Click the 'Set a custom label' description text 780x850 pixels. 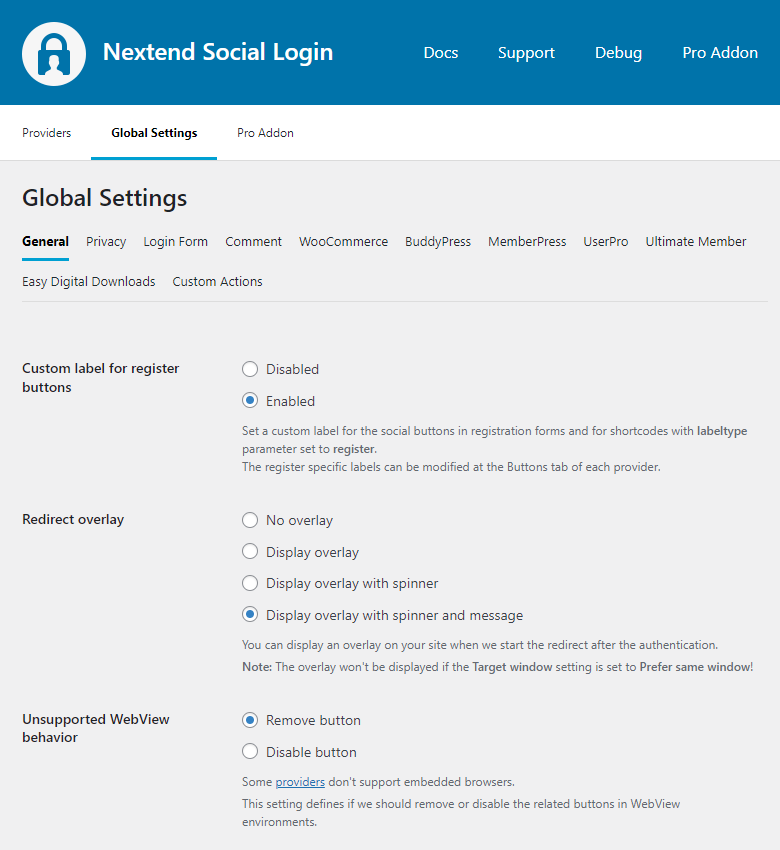[x=494, y=449]
